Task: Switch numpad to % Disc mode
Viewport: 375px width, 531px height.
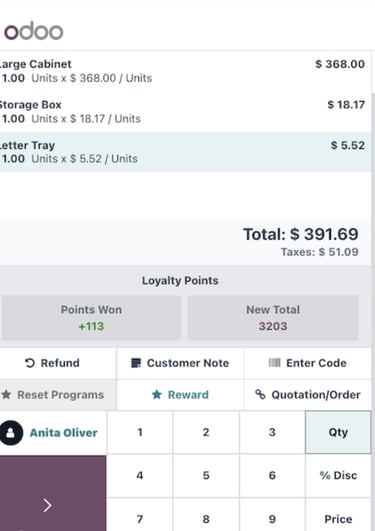Action: click(338, 475)
